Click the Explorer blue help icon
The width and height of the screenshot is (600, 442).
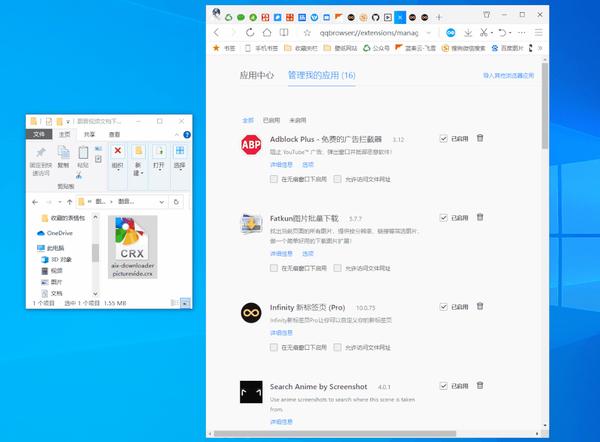pyautogui.click(x=187, y=135)
